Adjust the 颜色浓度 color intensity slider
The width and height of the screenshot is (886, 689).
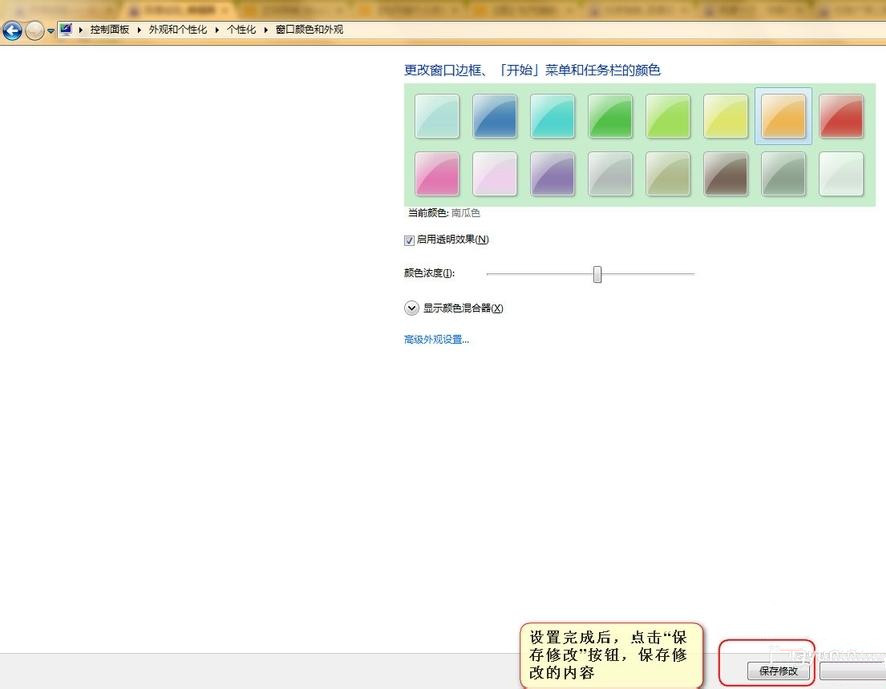coord(597,273)
